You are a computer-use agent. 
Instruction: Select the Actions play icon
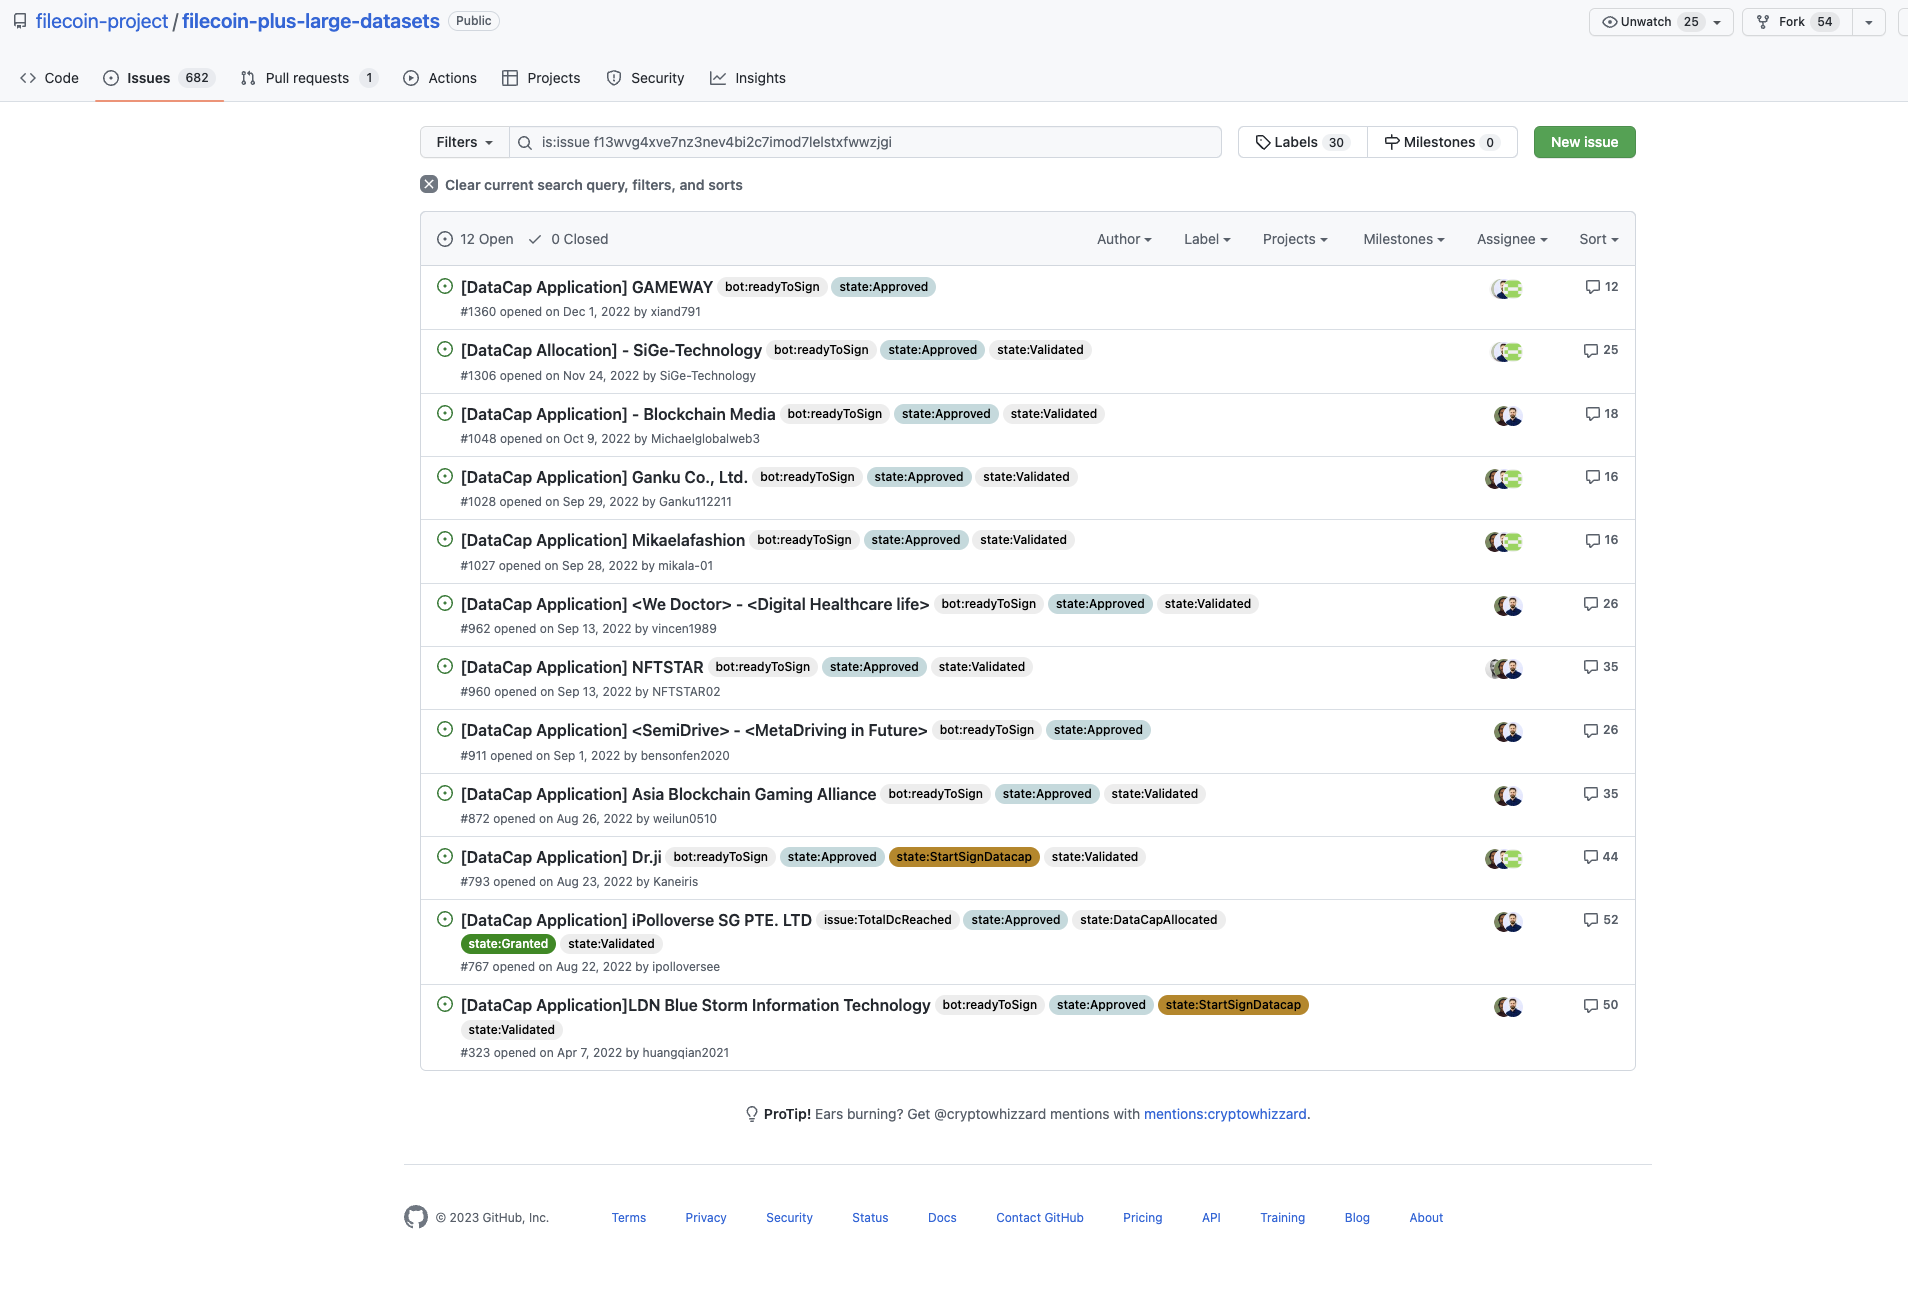[x=411, y=78]
